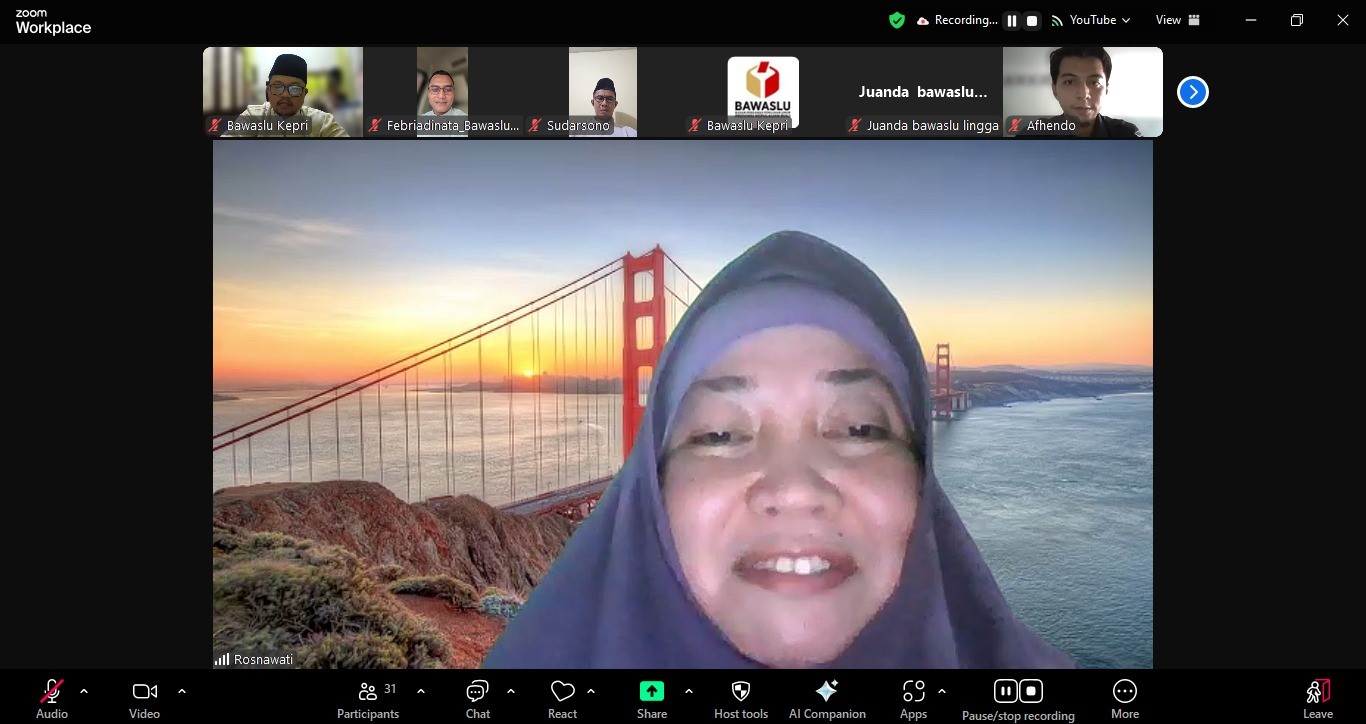Open the Chat panel
The width and height of the screenshot is (1366, 724).
pos(477,698)
